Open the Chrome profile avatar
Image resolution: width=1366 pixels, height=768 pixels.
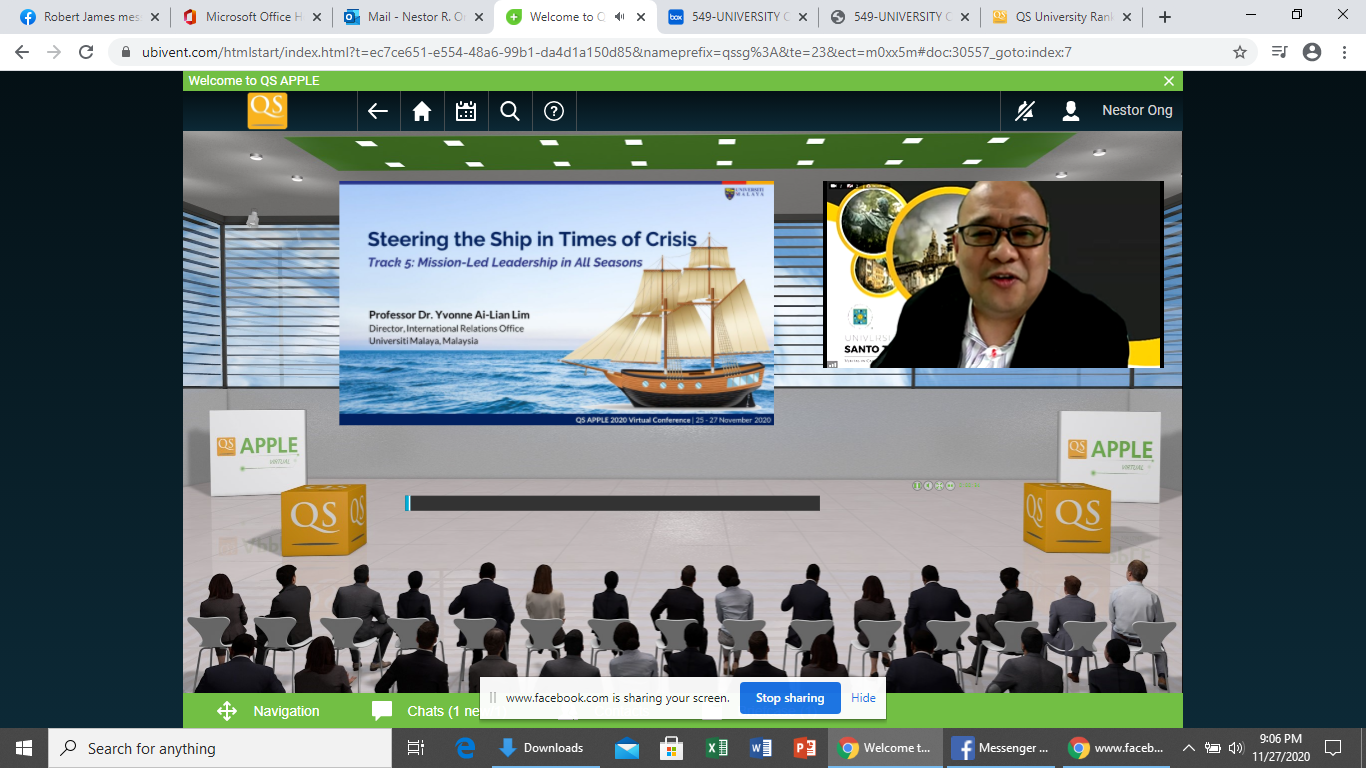(x=1312, y=52)
